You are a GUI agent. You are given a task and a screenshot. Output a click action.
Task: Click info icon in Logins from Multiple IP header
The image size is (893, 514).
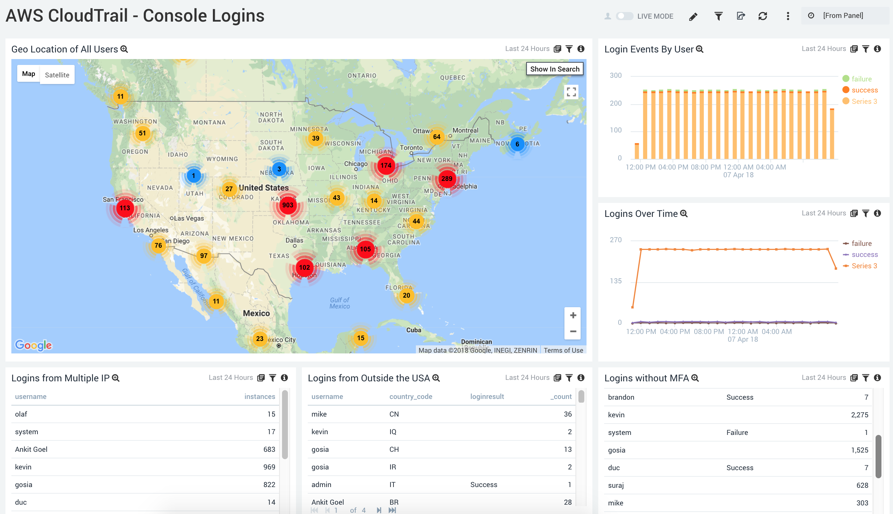pos(284,378)
